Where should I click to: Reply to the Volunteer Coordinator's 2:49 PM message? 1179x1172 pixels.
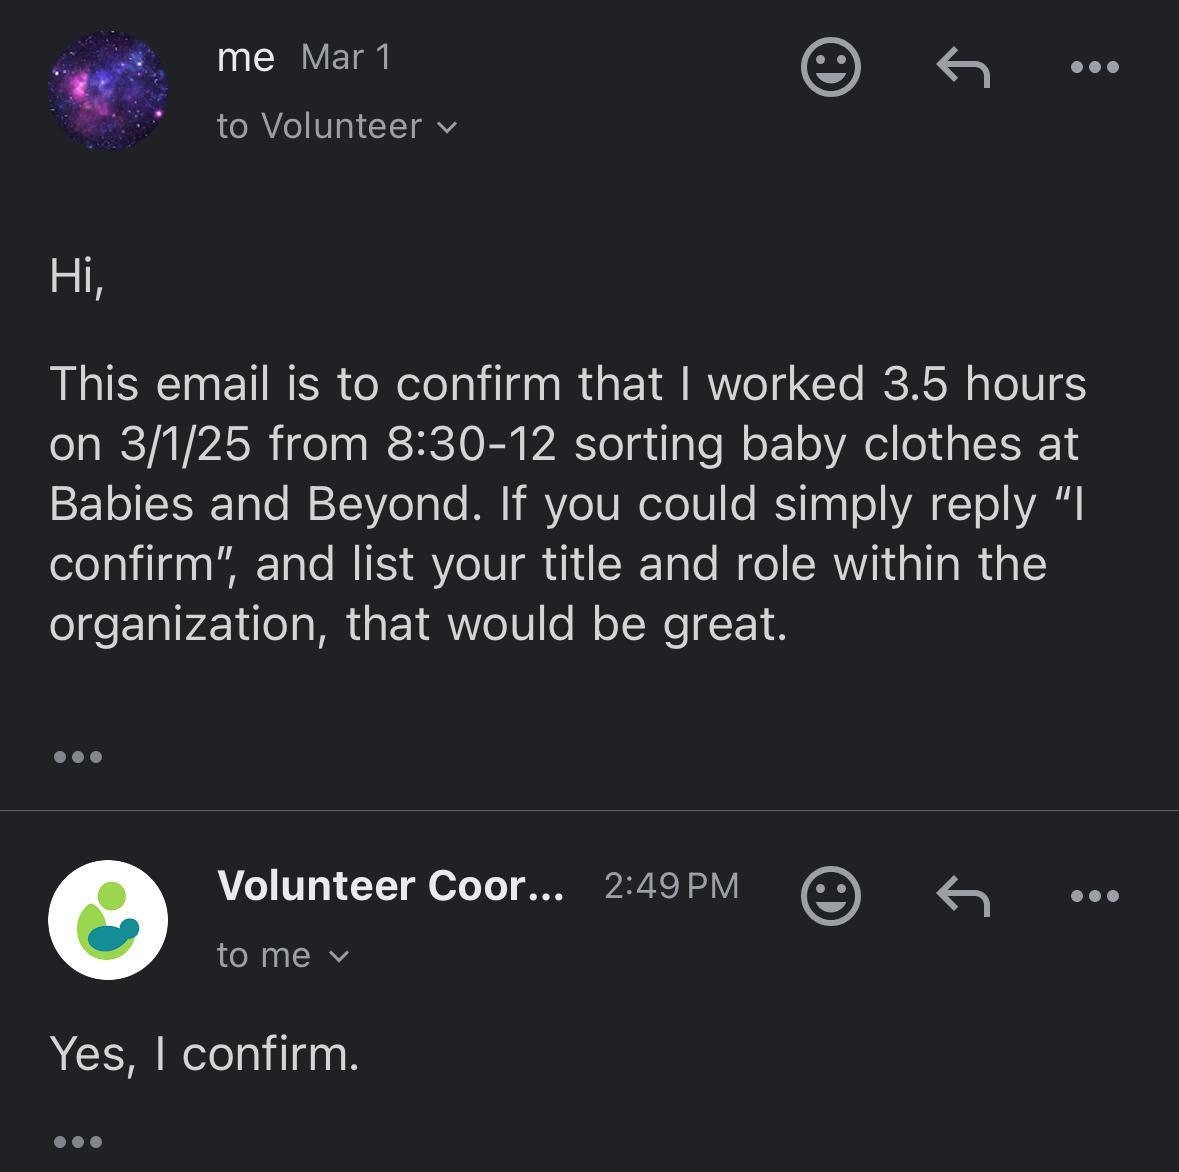963,895
